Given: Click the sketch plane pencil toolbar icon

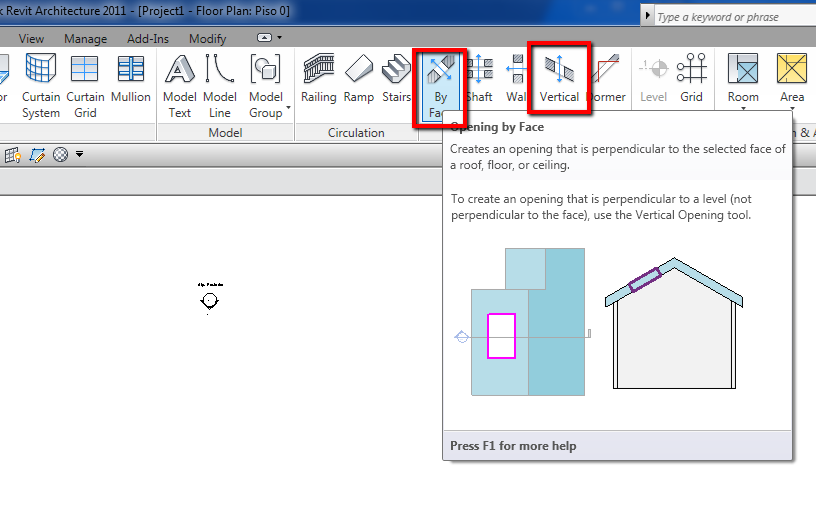Looking at the screenshot, I should click(37, 155).
